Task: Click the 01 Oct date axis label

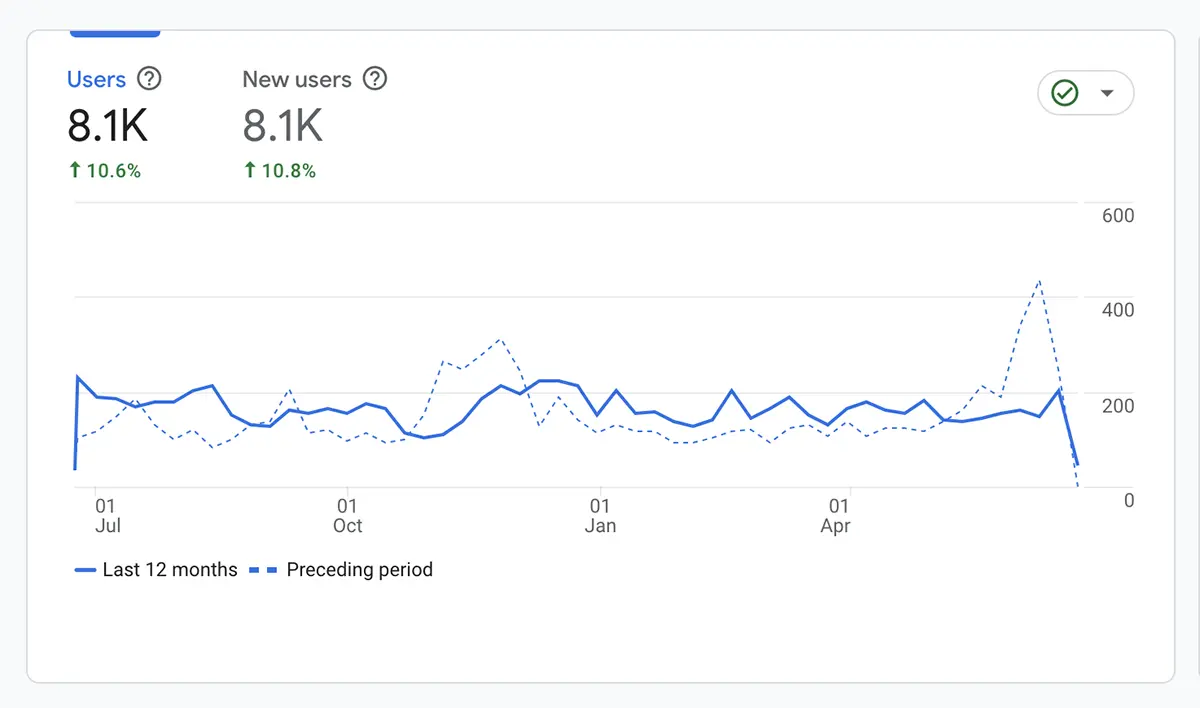Action: 347,516
